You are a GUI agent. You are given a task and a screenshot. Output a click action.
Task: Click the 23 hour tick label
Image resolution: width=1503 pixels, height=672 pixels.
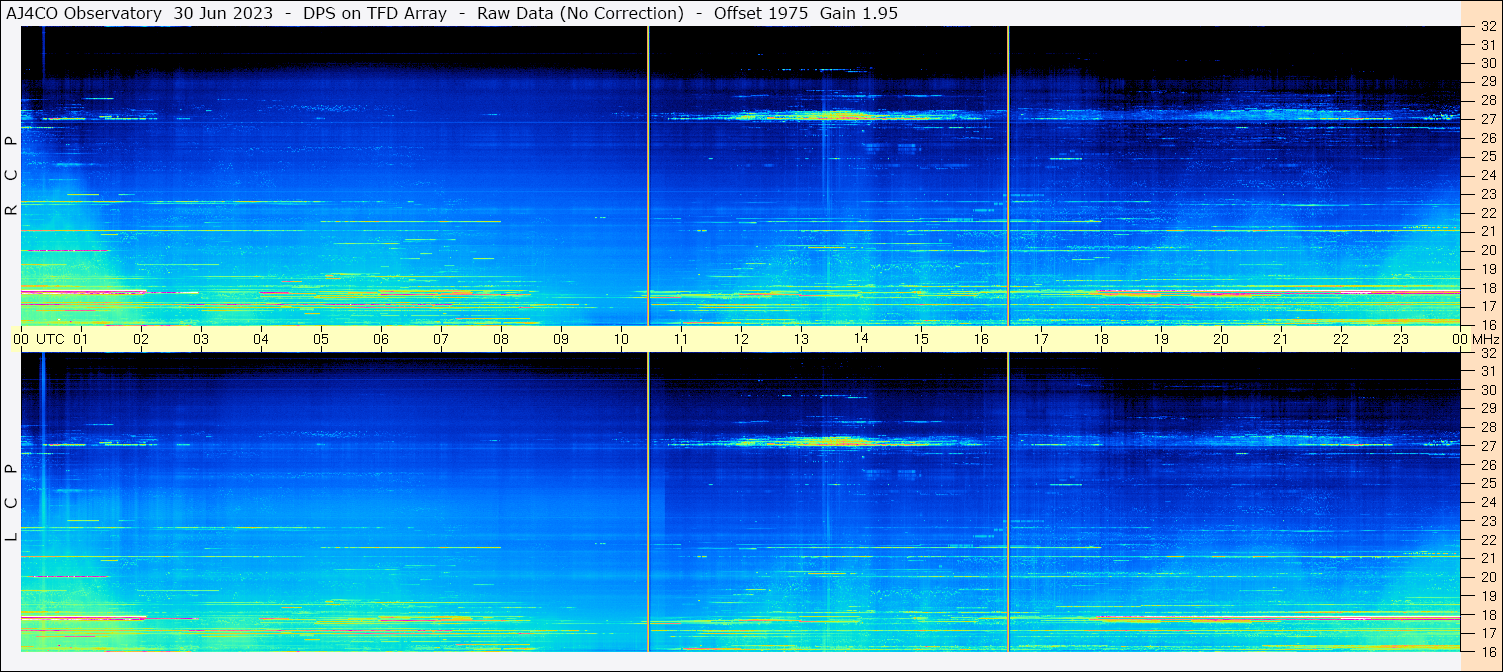click(1401, 339)
